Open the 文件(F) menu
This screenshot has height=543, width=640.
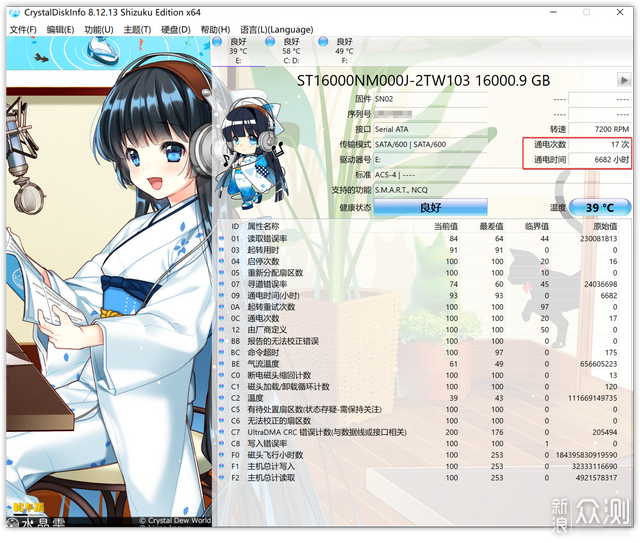point(23,30)
